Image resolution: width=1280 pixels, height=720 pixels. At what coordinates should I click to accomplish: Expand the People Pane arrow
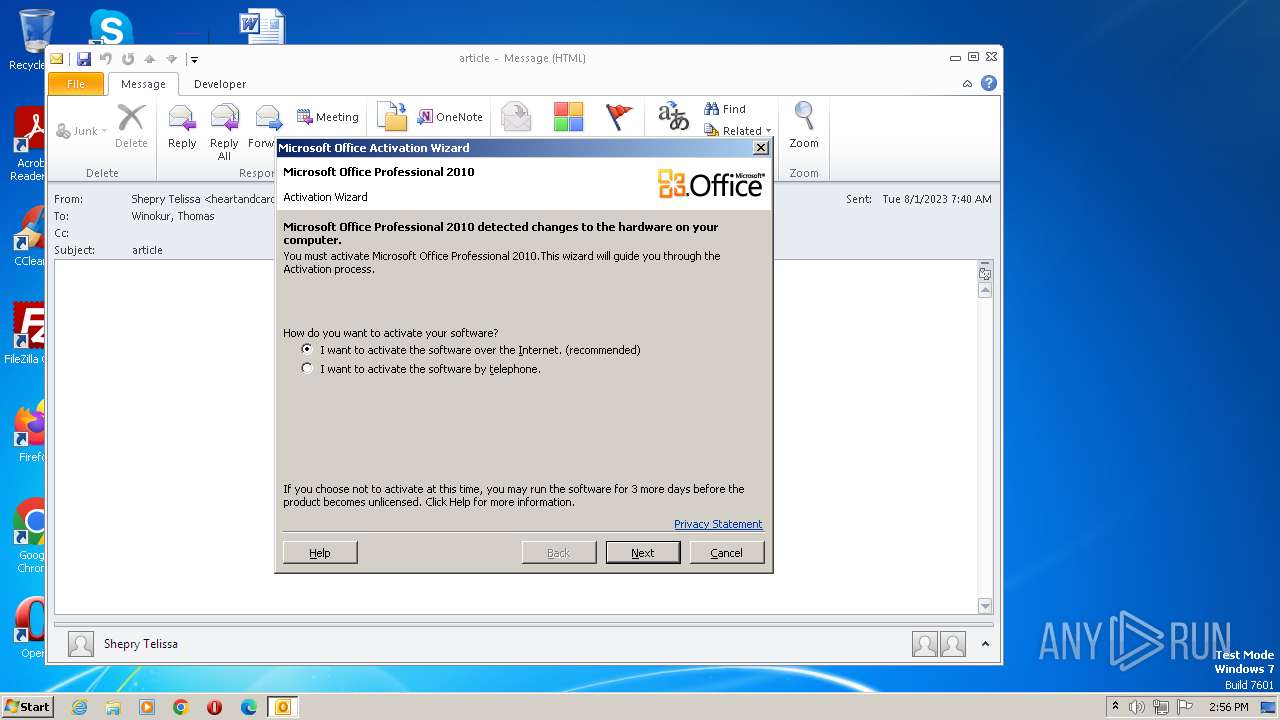tap(984, 645)
